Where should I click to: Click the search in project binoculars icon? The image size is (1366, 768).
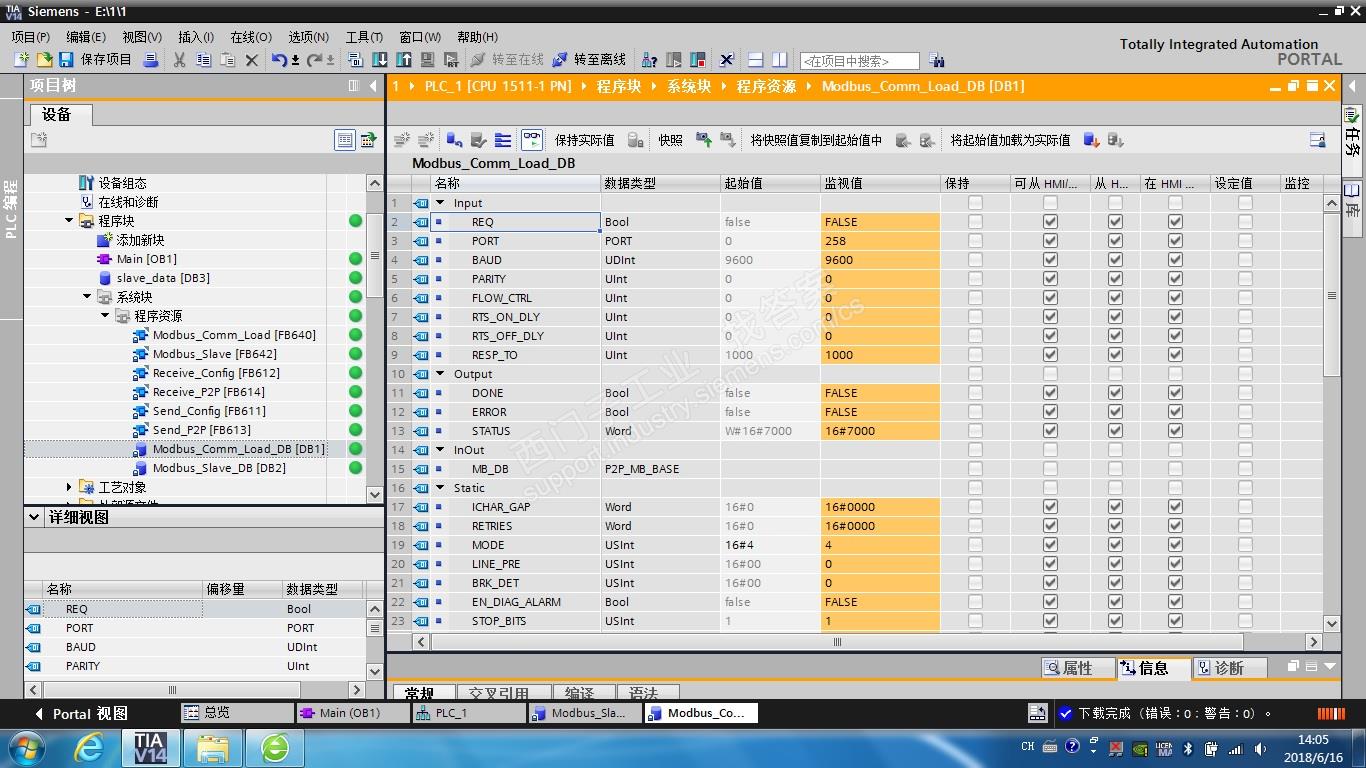936,60
